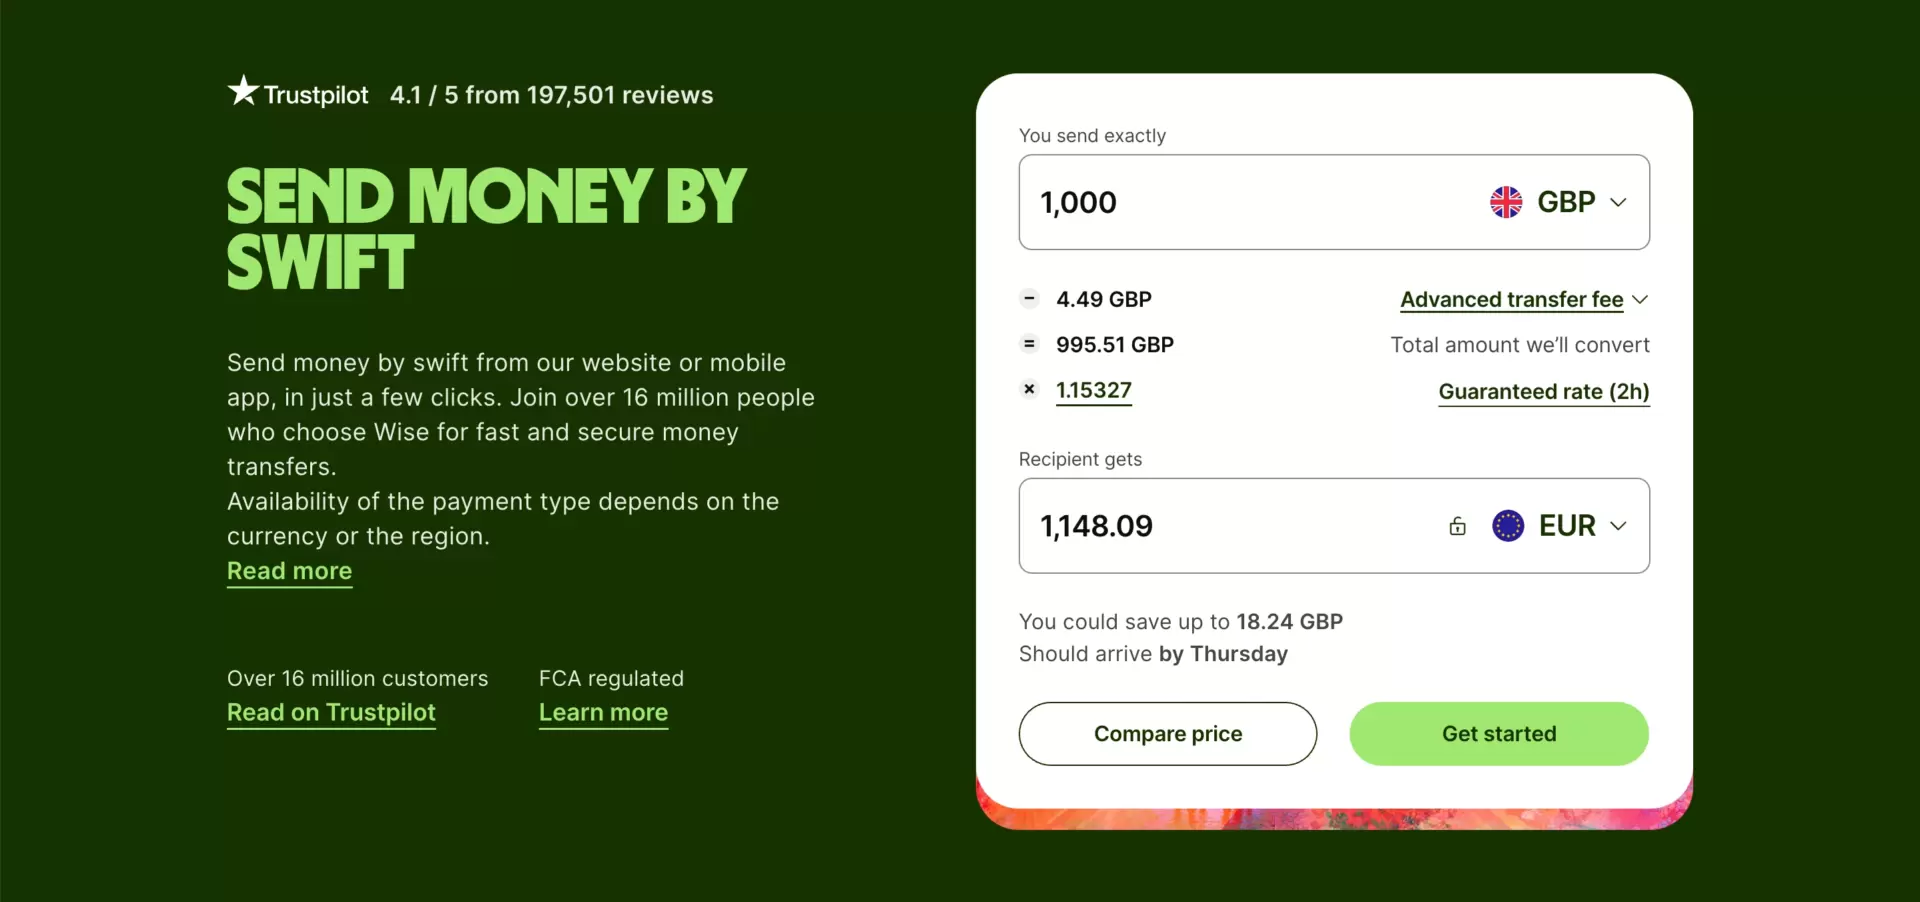
Task: Click the minus icon next to transfer fee
Action: pyautogui.click(x=1029, y=298)
